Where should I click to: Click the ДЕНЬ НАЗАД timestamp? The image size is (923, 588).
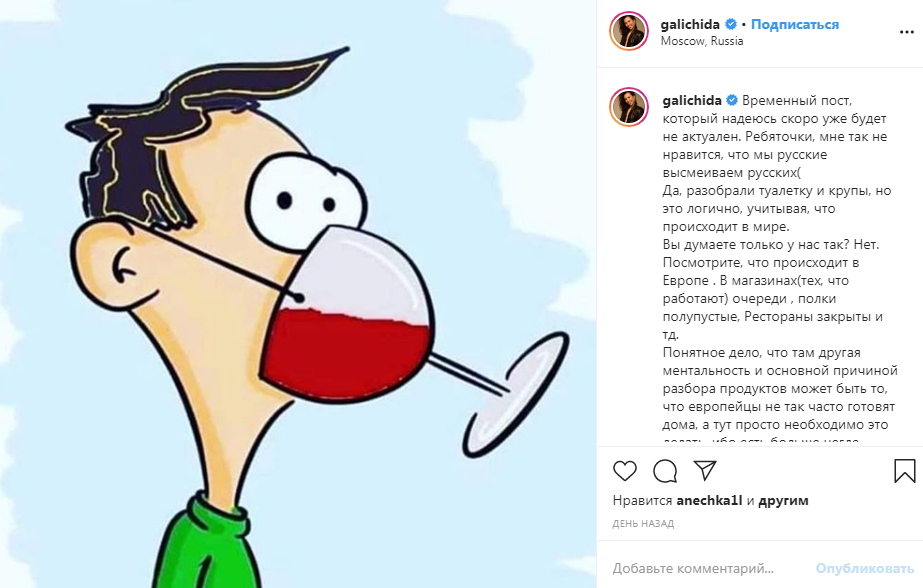click(x=643, y=523)
